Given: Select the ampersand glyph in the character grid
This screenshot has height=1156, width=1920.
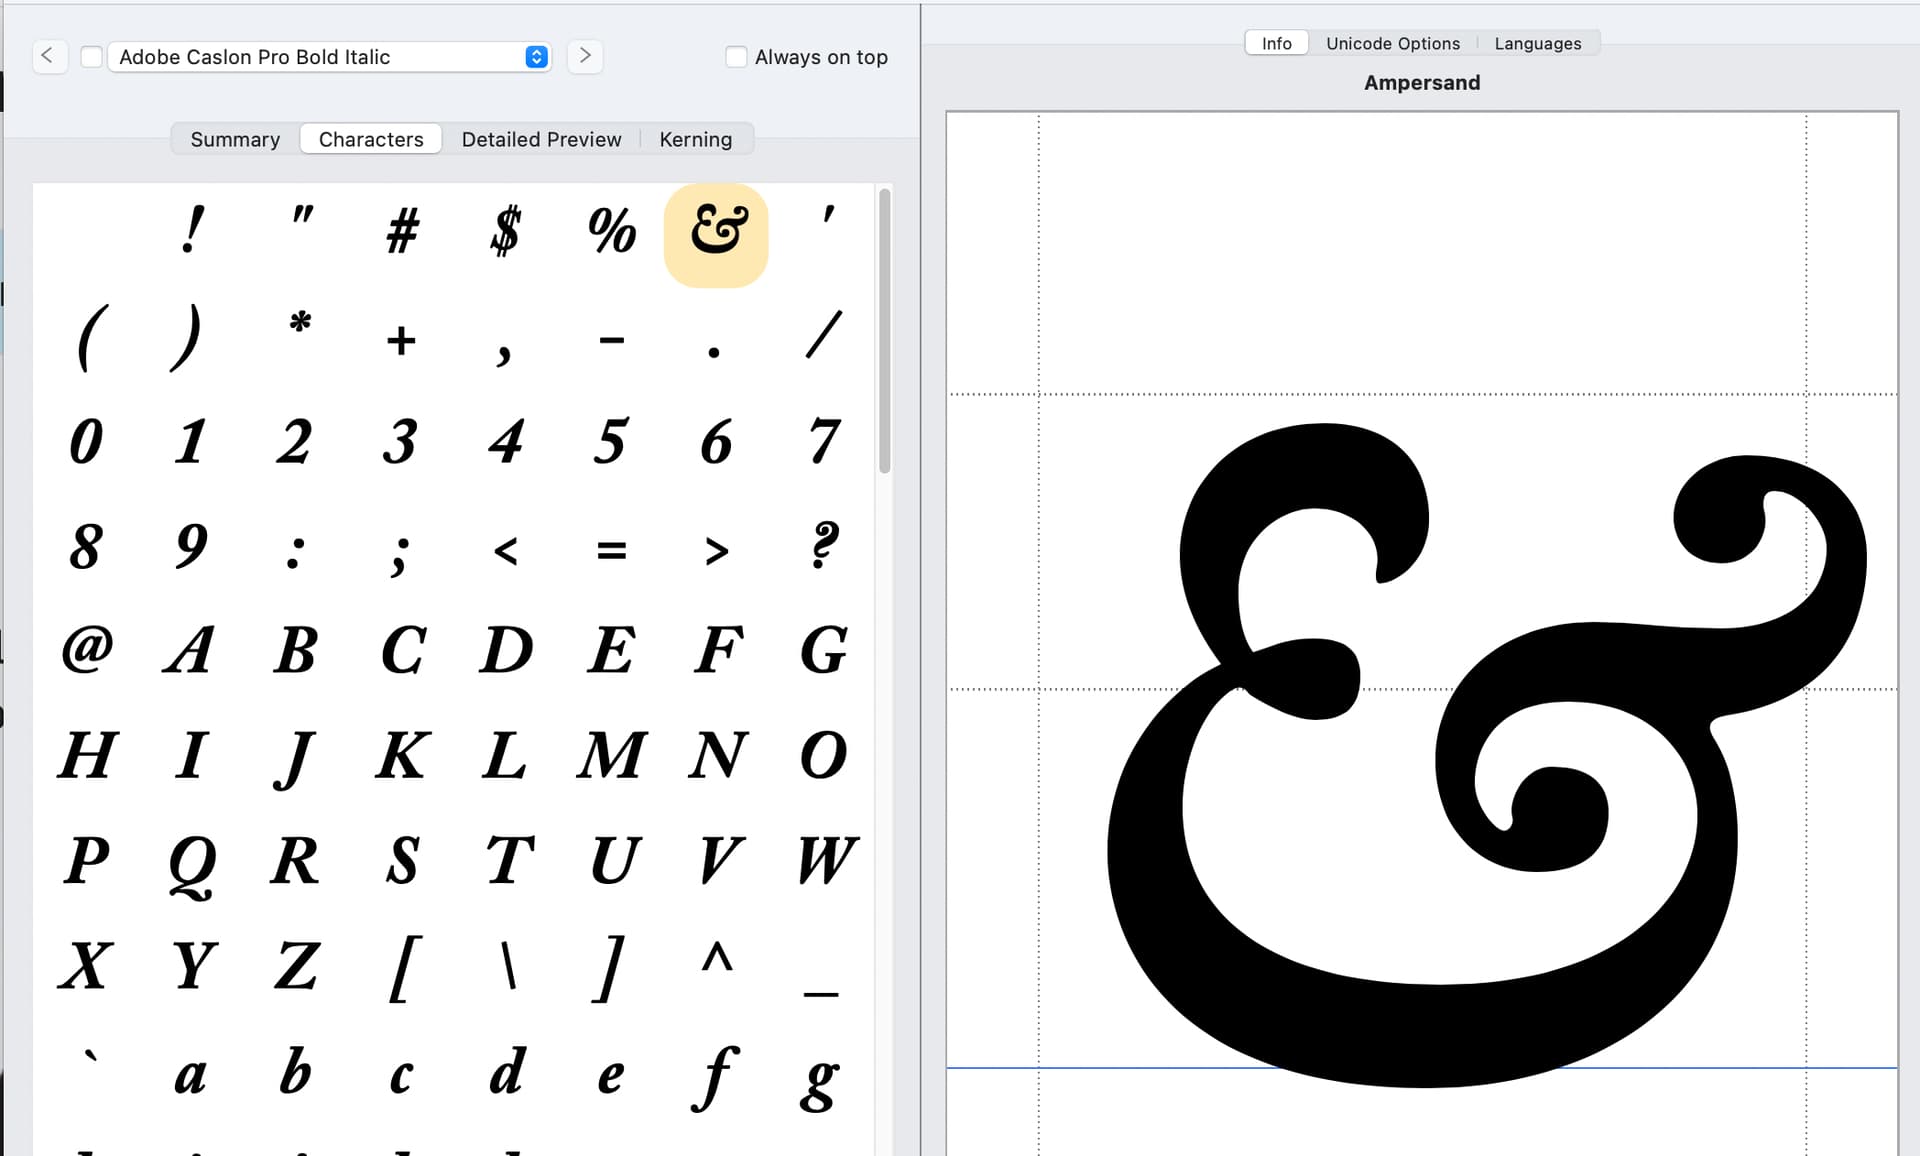Looking at the screenshot, I should click(716, 234).
